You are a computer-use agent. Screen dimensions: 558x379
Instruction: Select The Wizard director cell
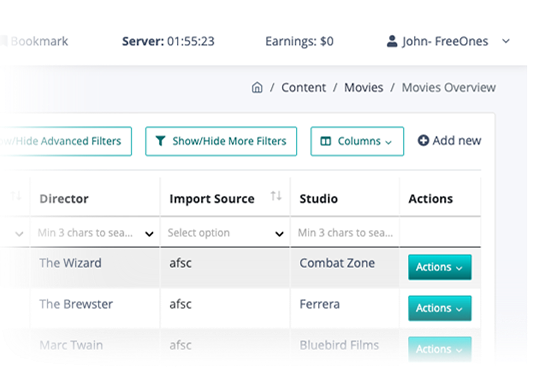click(x=70, y=263)
